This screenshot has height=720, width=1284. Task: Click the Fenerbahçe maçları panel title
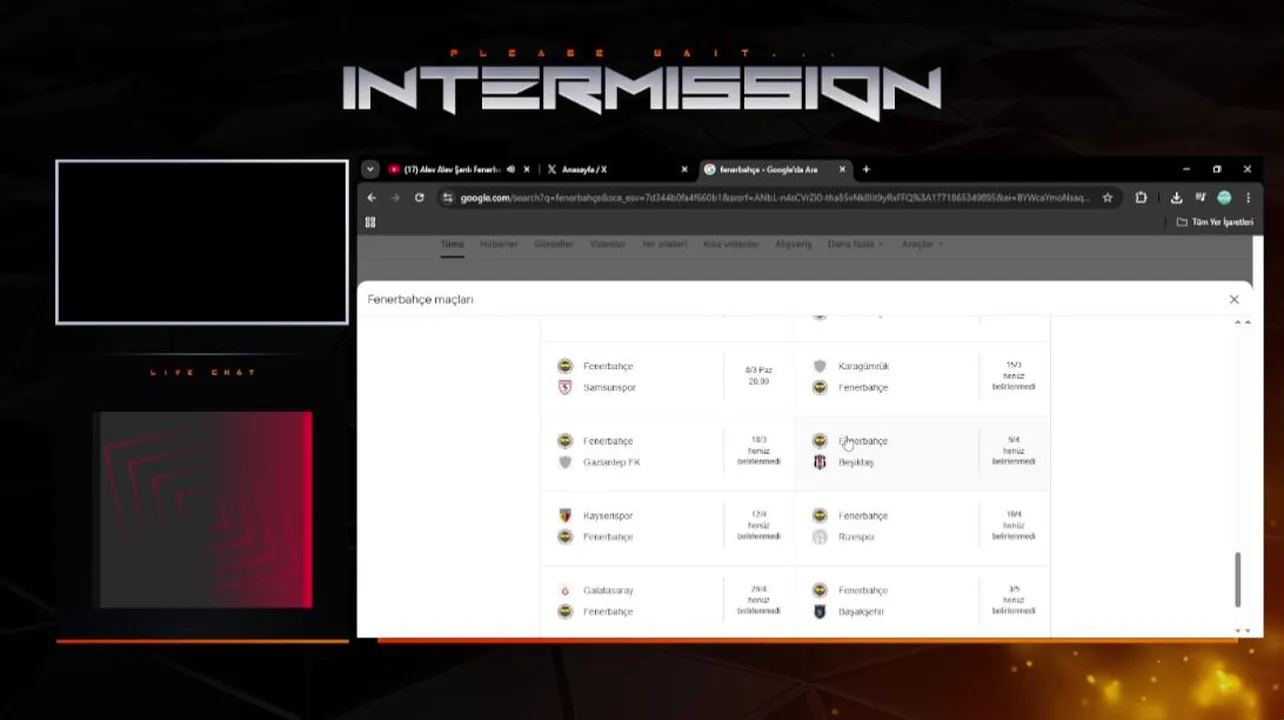coord(420,299)
